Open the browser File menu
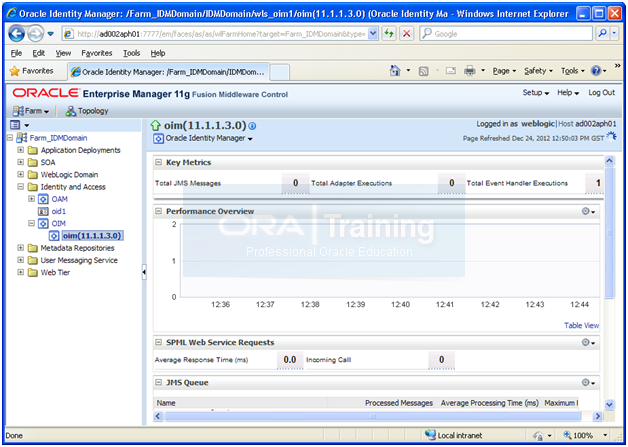 point(16,53)
